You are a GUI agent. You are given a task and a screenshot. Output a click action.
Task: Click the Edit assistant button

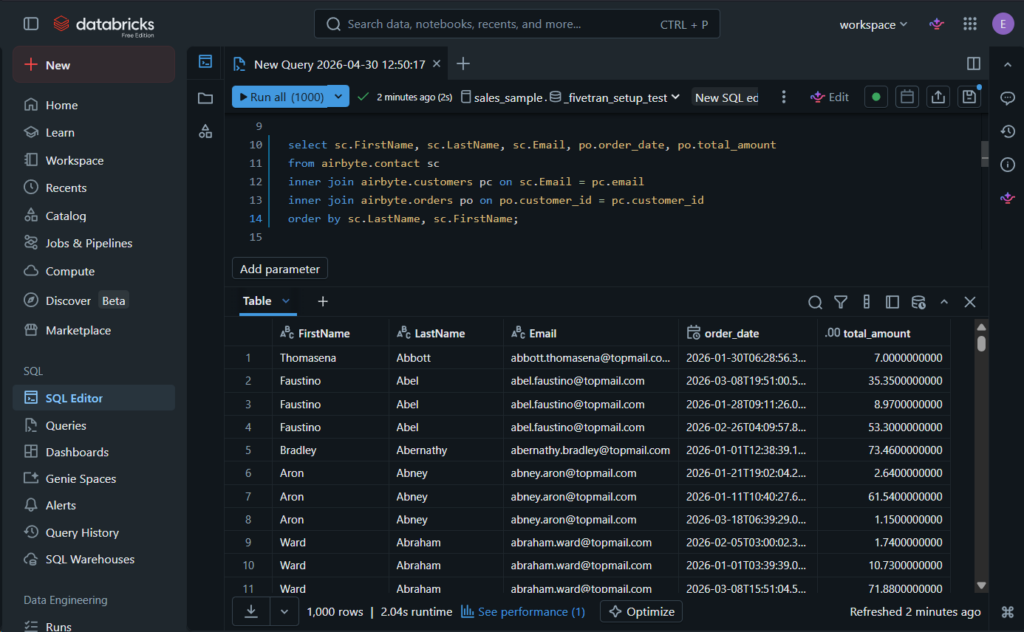[829, 97]
